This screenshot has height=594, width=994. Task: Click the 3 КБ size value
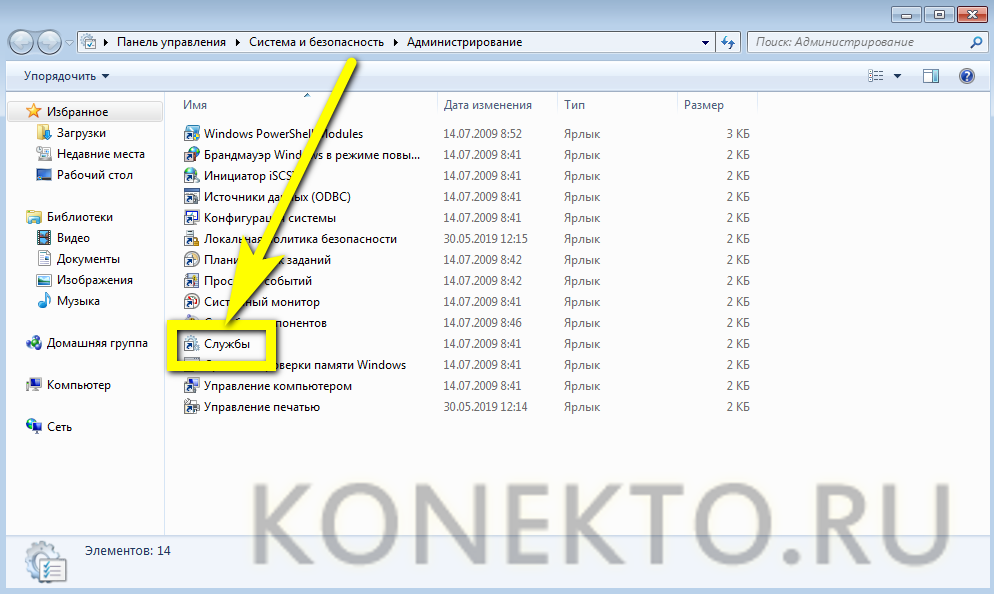pos(738,134)
